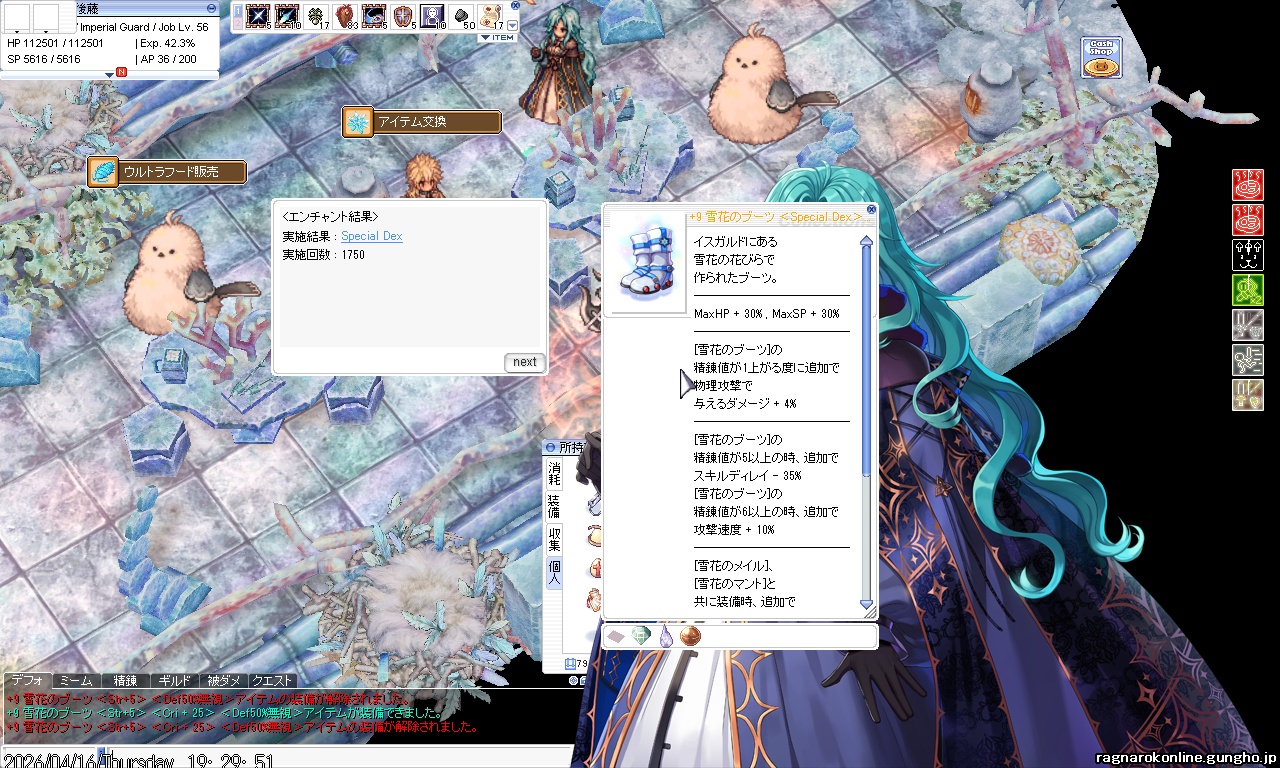Expand the ITEM hotbar dropdown

(497, 38)
